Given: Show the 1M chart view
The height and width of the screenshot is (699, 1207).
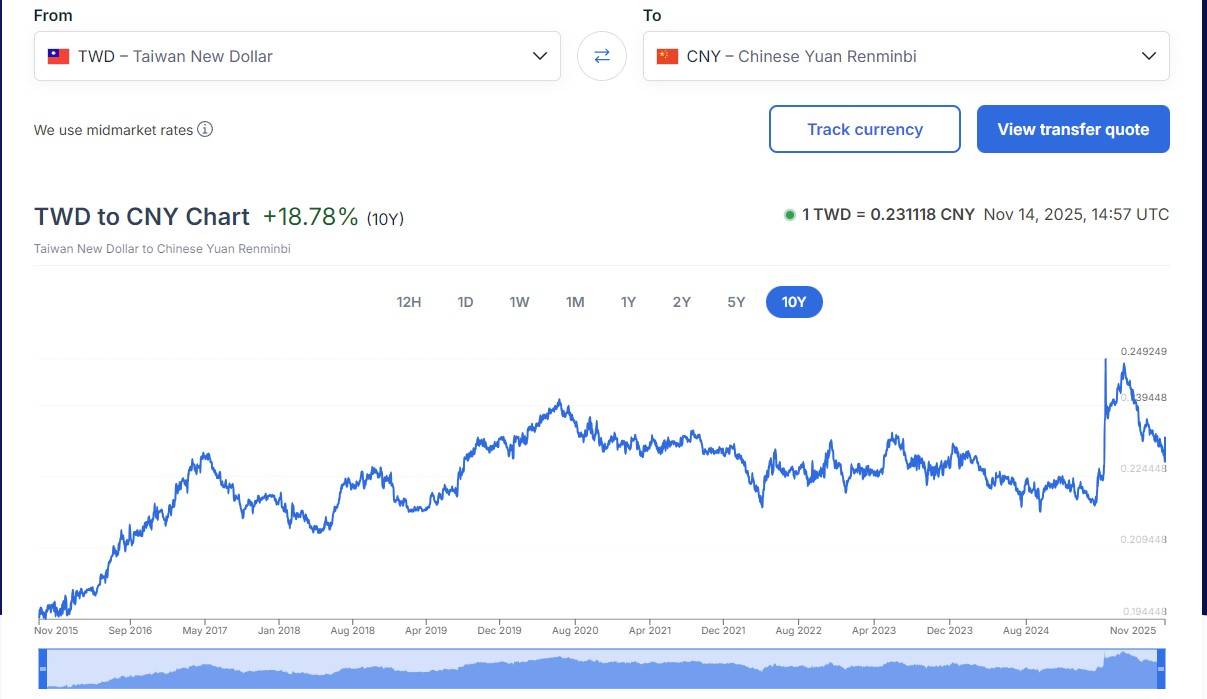Looking at the screenshot, I should coord(575,302).
